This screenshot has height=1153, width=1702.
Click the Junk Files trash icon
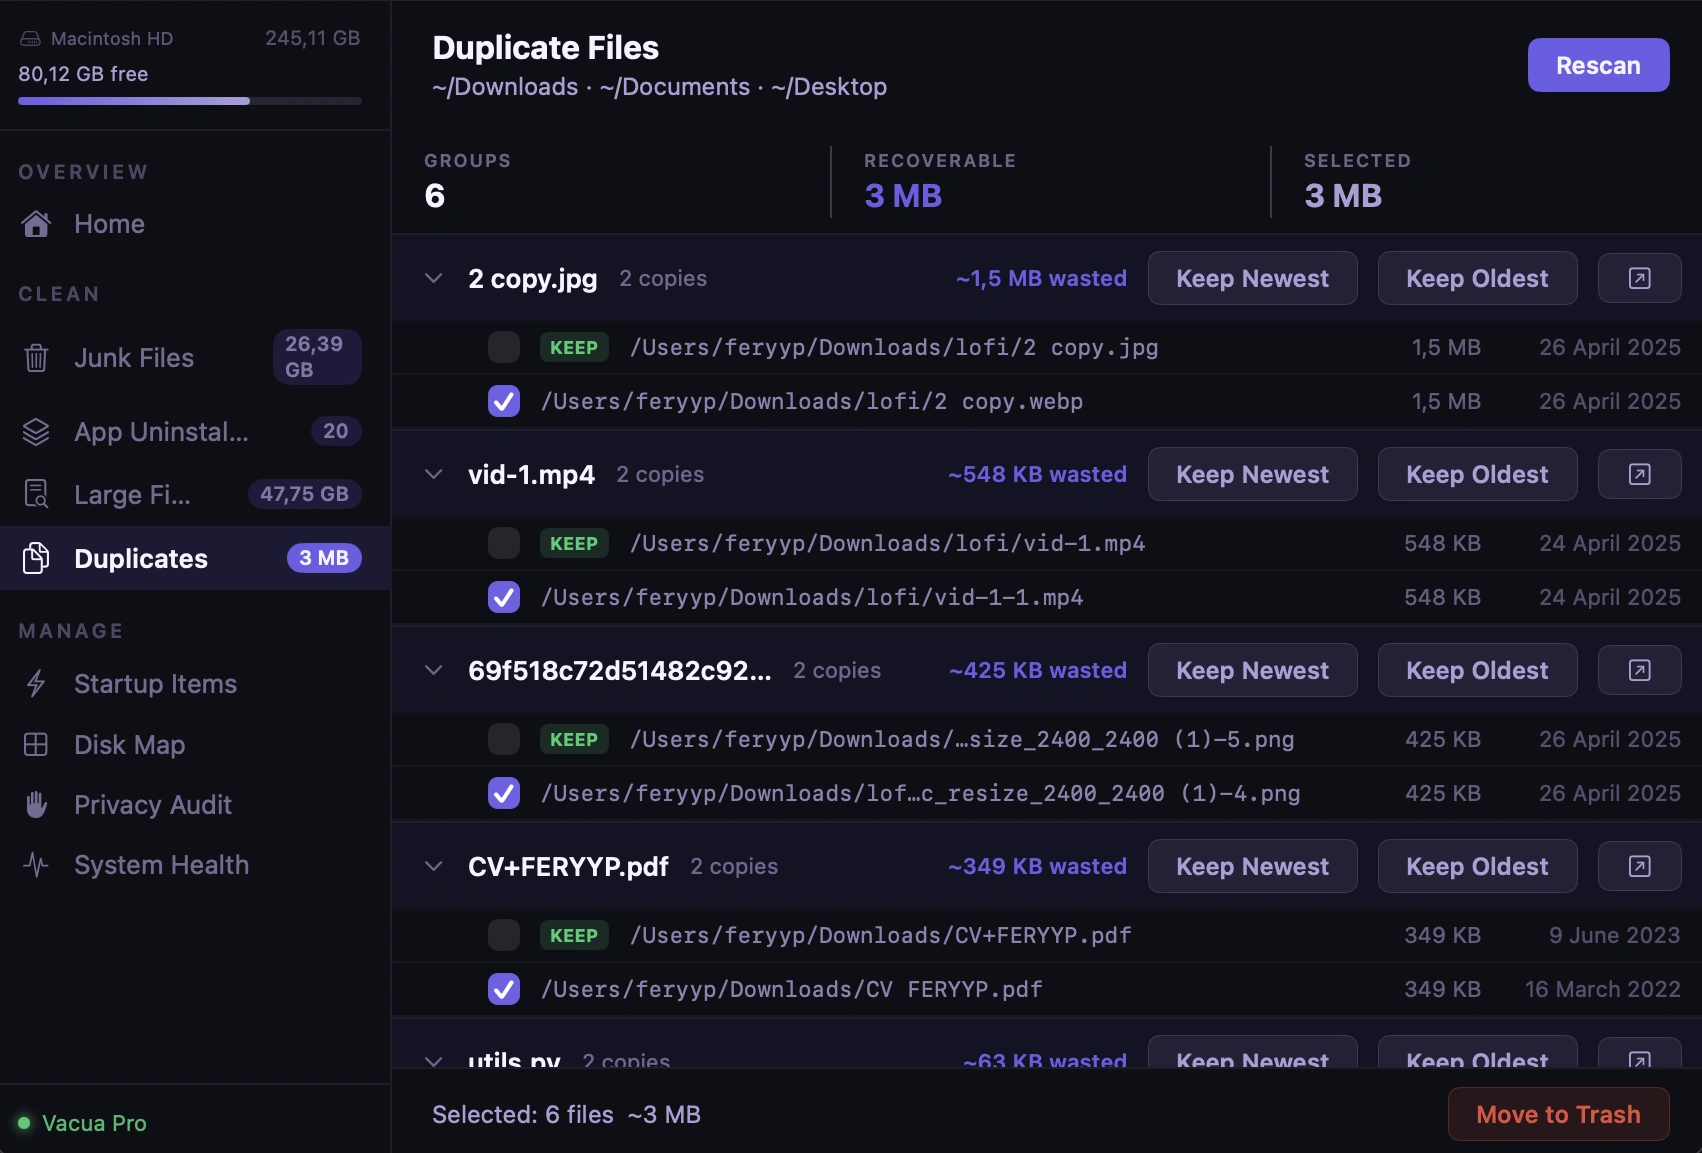pyautogui.click(x=36, y=358)
